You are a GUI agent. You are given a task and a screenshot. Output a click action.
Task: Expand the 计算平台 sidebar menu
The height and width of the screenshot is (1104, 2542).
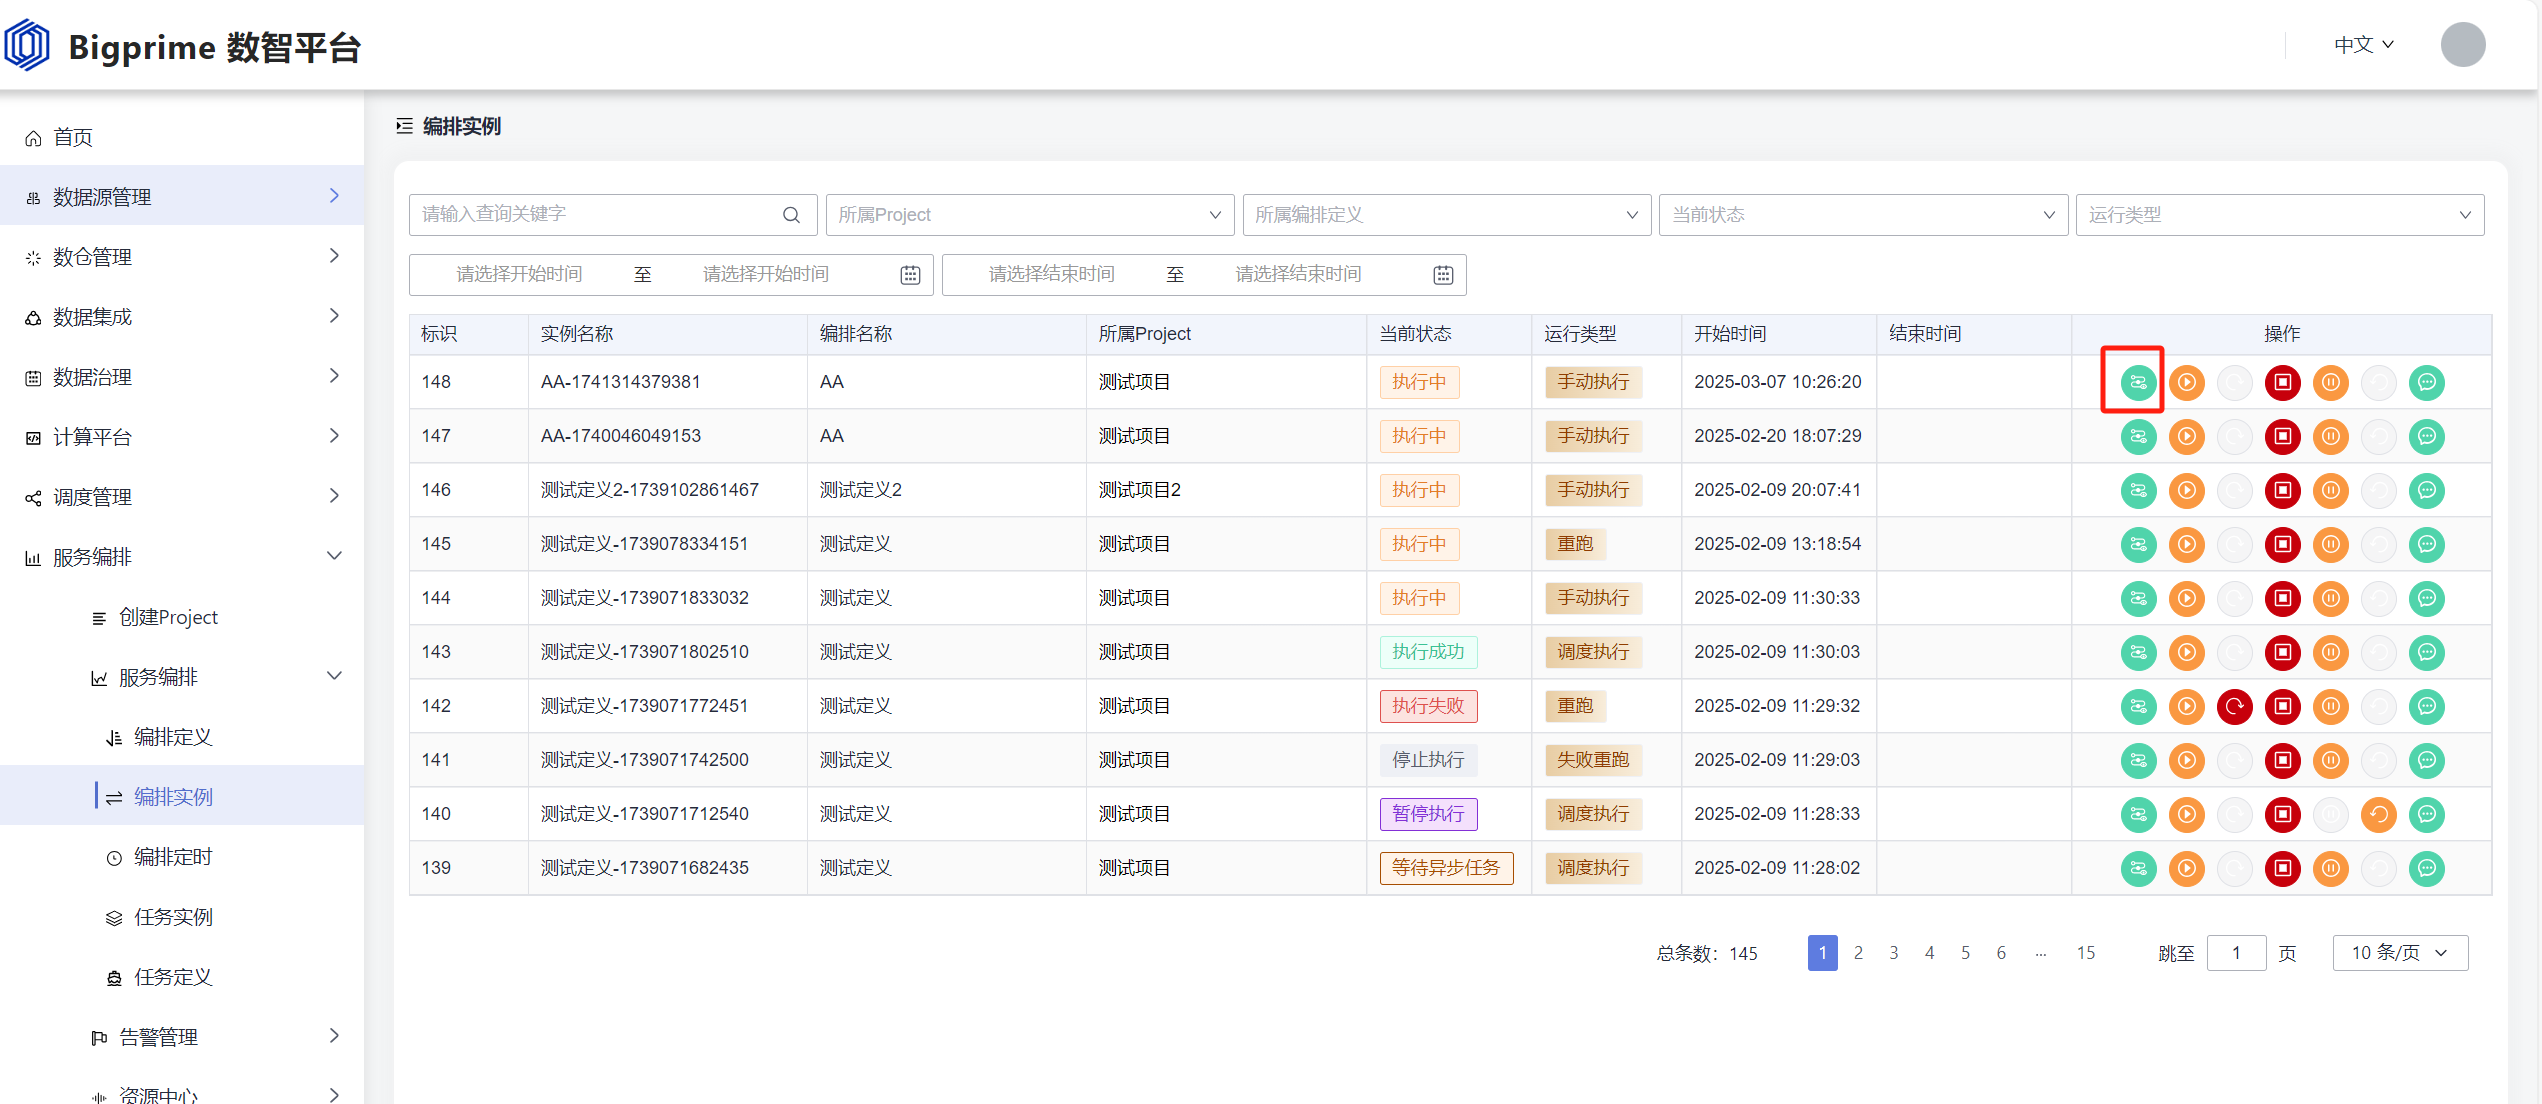(x=182, y=436)
